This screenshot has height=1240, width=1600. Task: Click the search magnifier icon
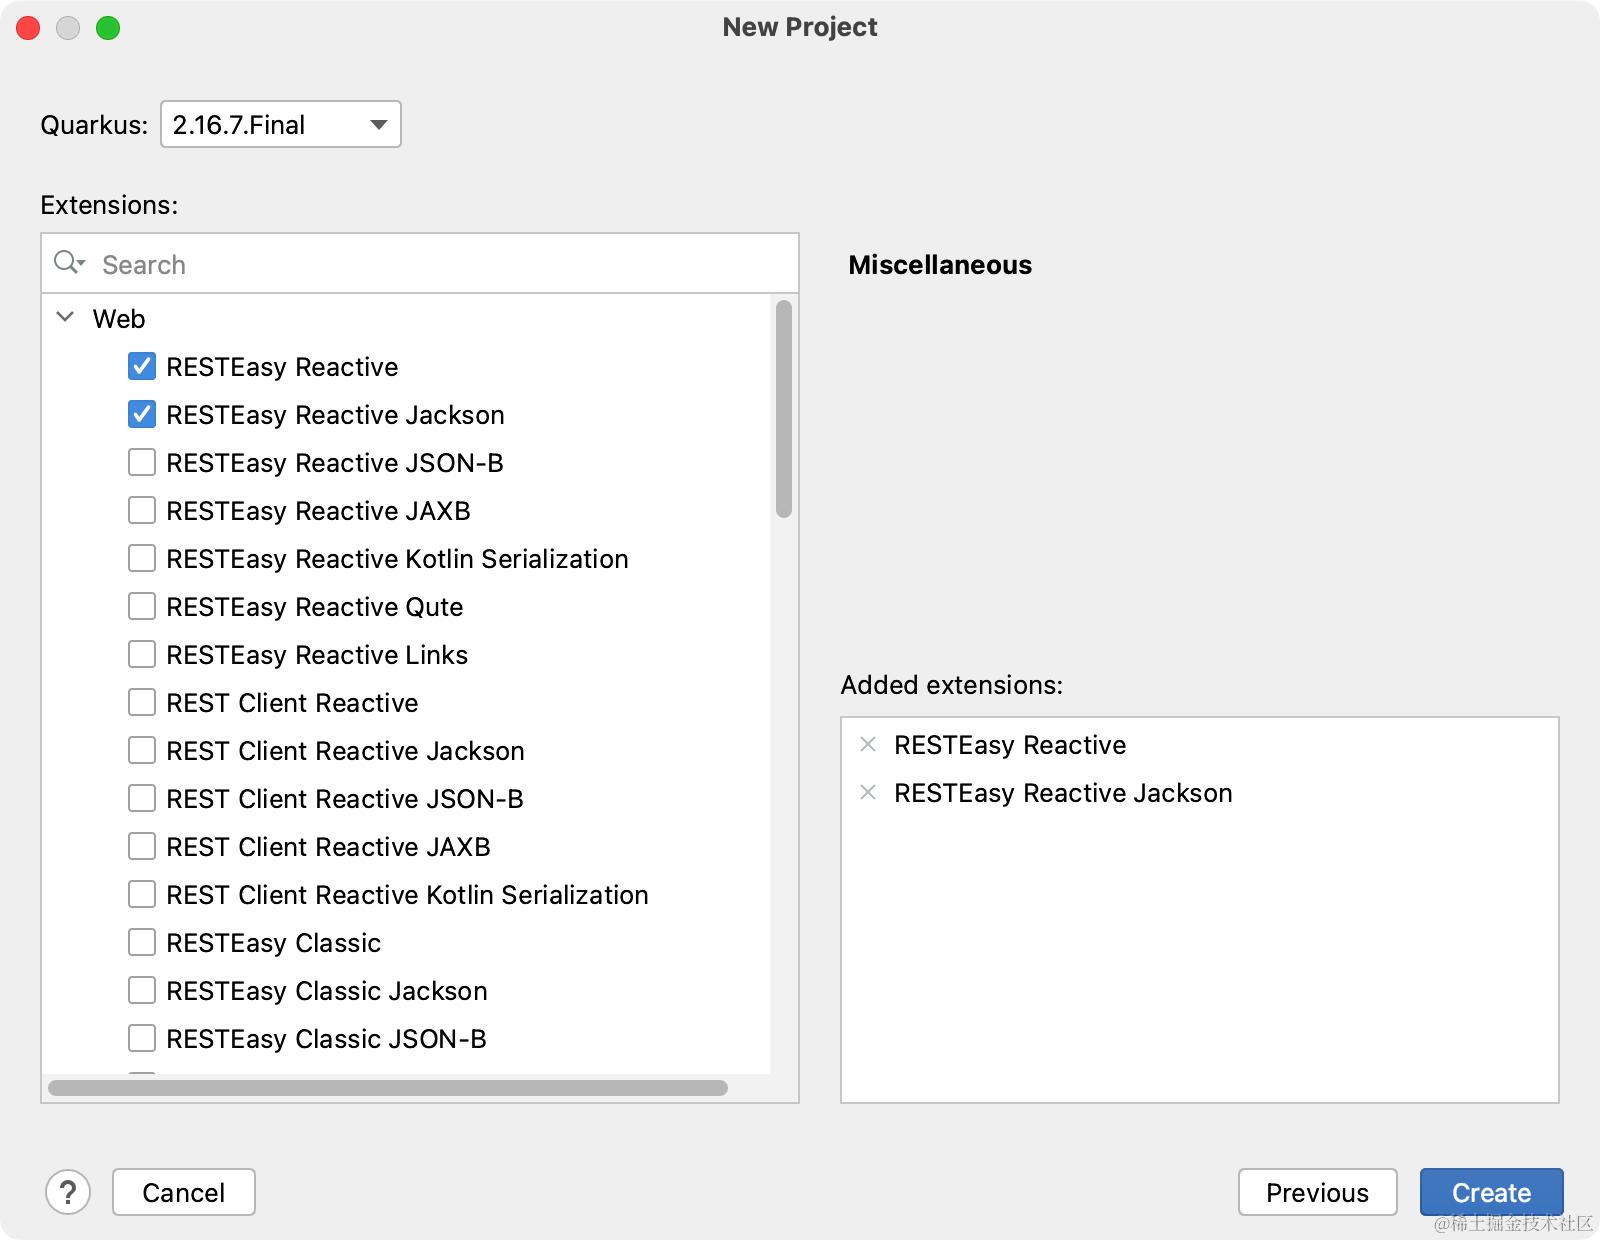tap(68, 263)
